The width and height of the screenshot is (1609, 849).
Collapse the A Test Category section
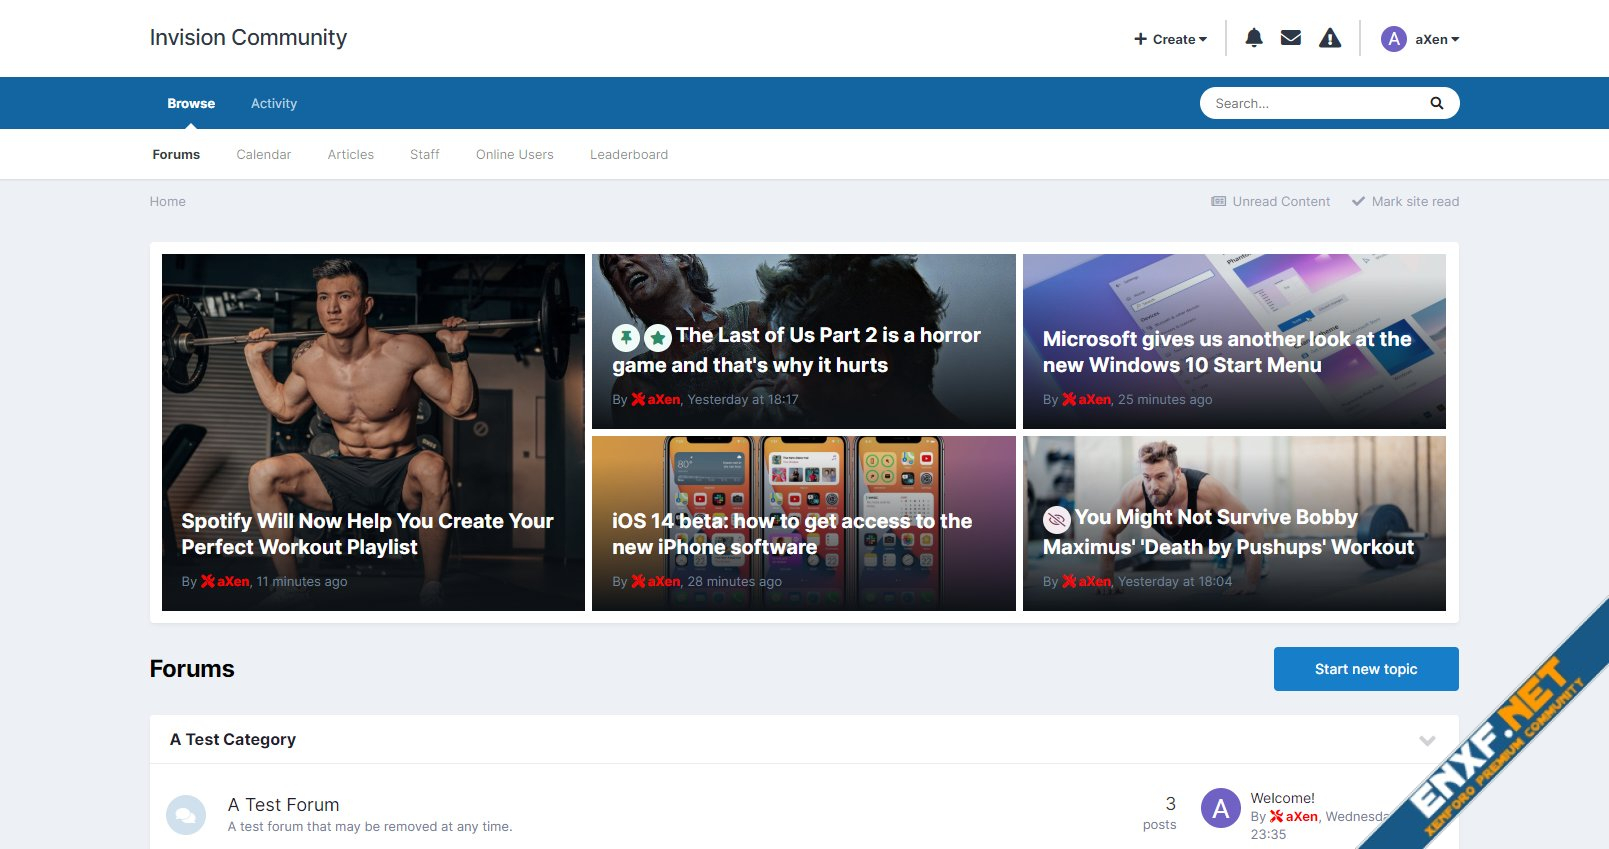point(1427,740)
